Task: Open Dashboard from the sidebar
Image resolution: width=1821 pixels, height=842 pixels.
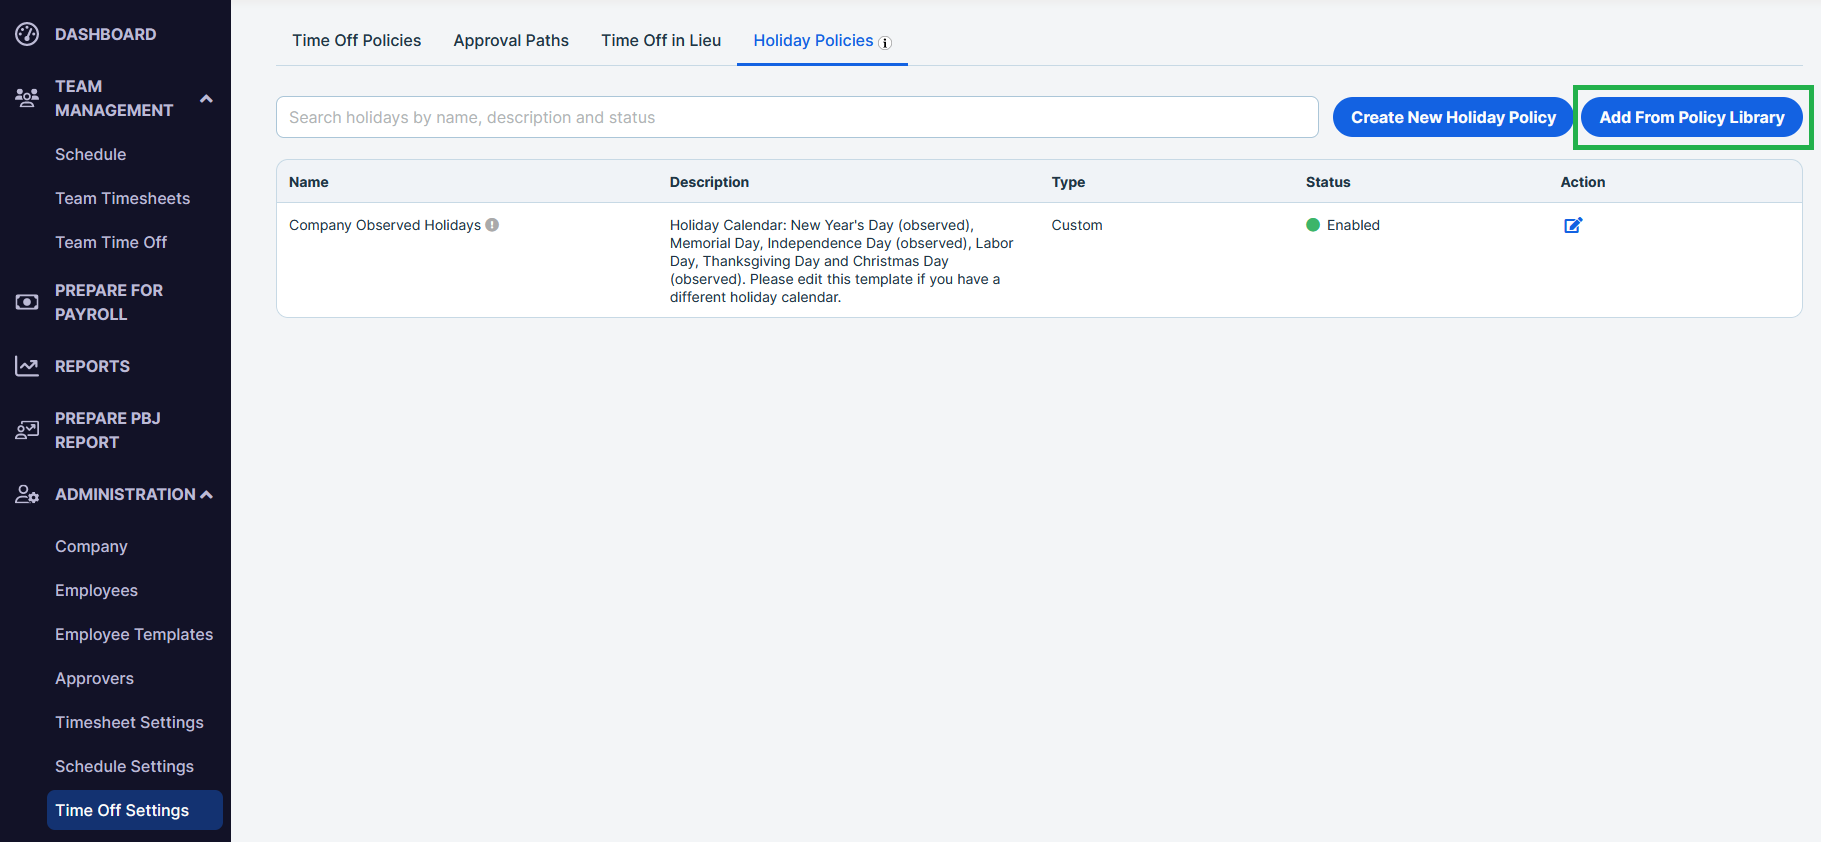Action: click(105, 34)
